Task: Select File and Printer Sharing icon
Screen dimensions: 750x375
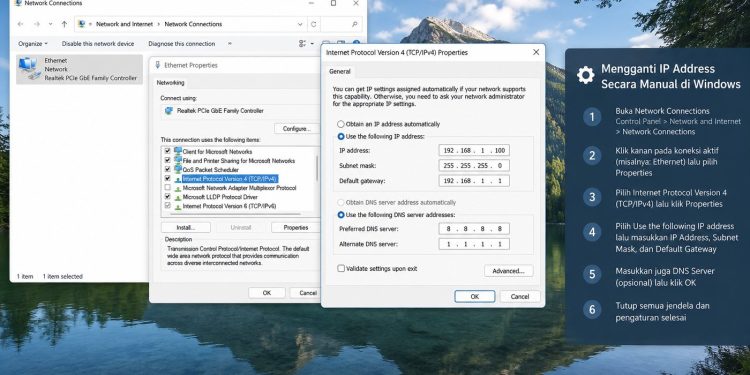Action: pos(178,160)
